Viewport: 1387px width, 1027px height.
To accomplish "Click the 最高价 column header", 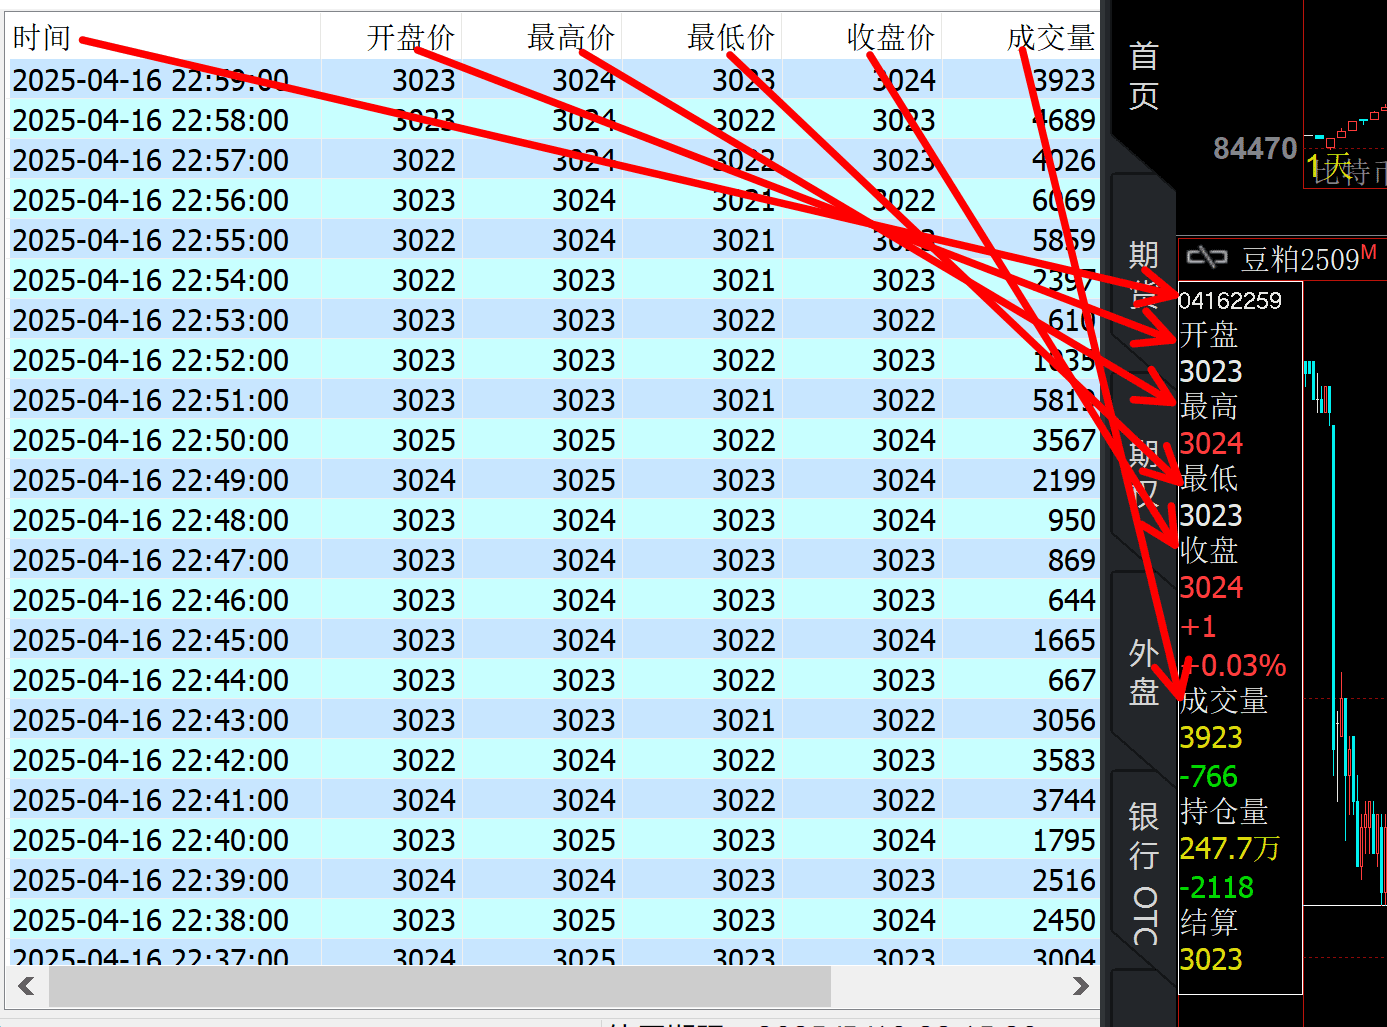I will [570, 38].
